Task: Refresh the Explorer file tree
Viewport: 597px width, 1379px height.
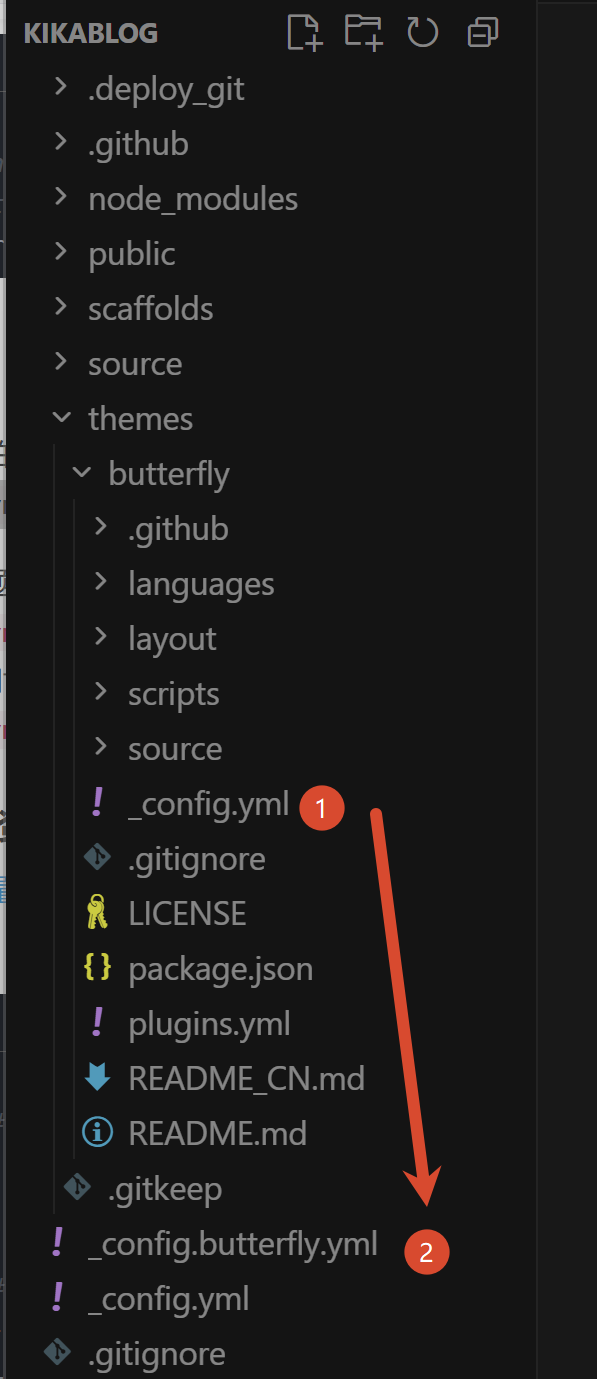Action: 423,33
